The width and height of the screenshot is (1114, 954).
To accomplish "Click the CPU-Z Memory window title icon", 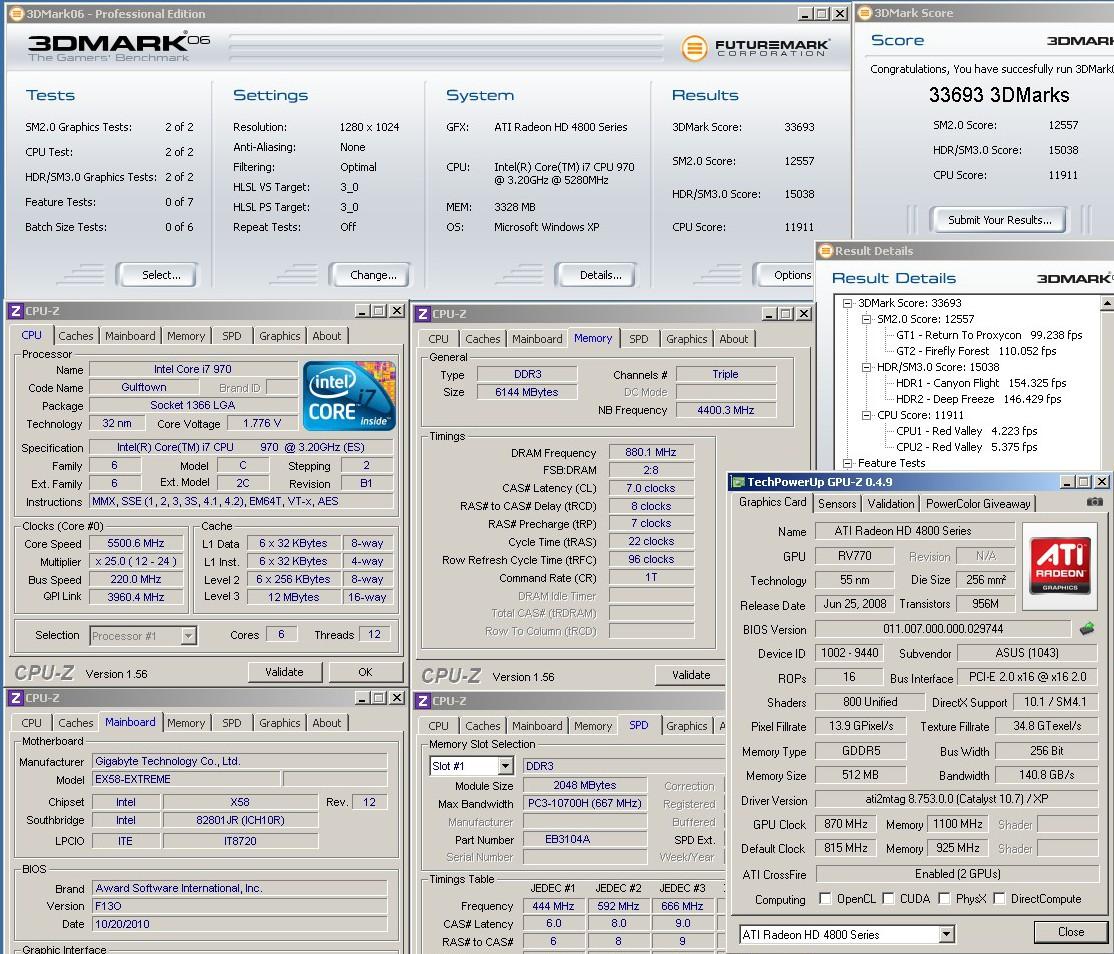I will (x=423, y=314).
